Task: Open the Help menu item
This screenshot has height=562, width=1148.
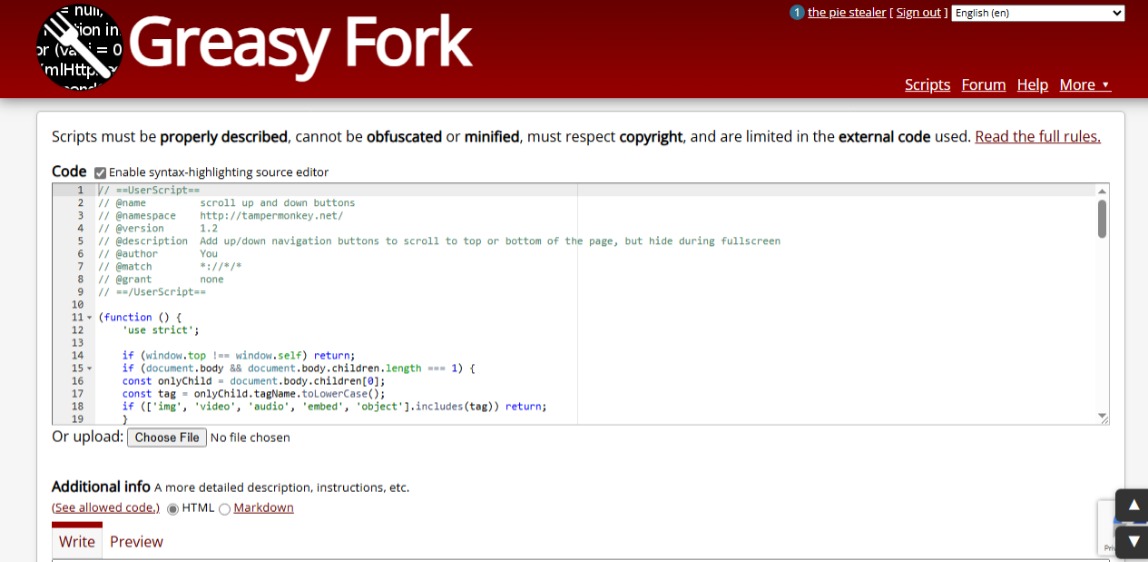Action: pyautogui.click(x=1032, y=85)
